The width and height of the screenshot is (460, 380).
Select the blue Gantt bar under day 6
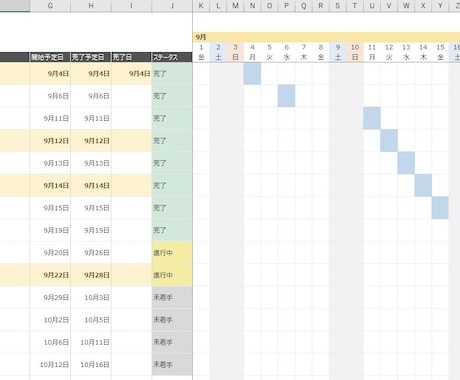[286, 96]
